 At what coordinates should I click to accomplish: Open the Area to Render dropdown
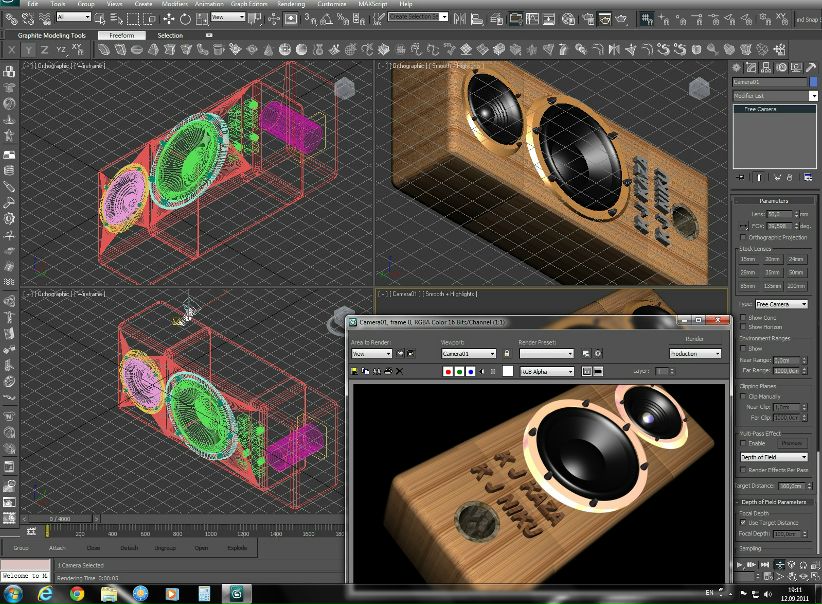click(370, 353)
